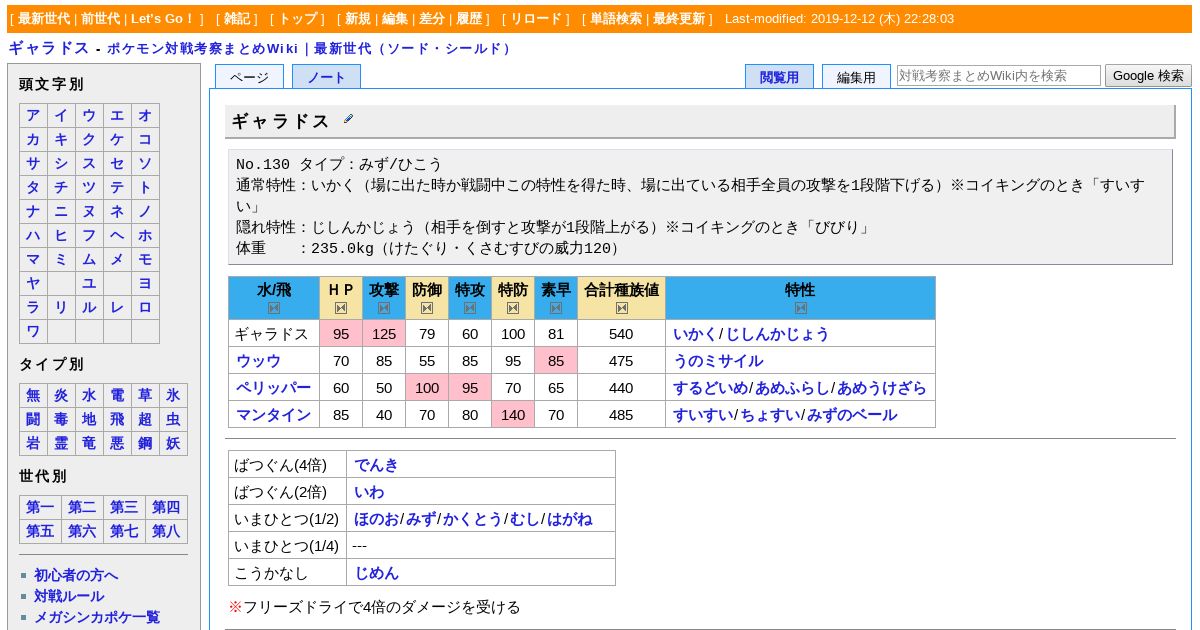This screenshot has height=630, width=1200.
Task: Sort table by 素早 column icon
Action: tap(556, 308)
